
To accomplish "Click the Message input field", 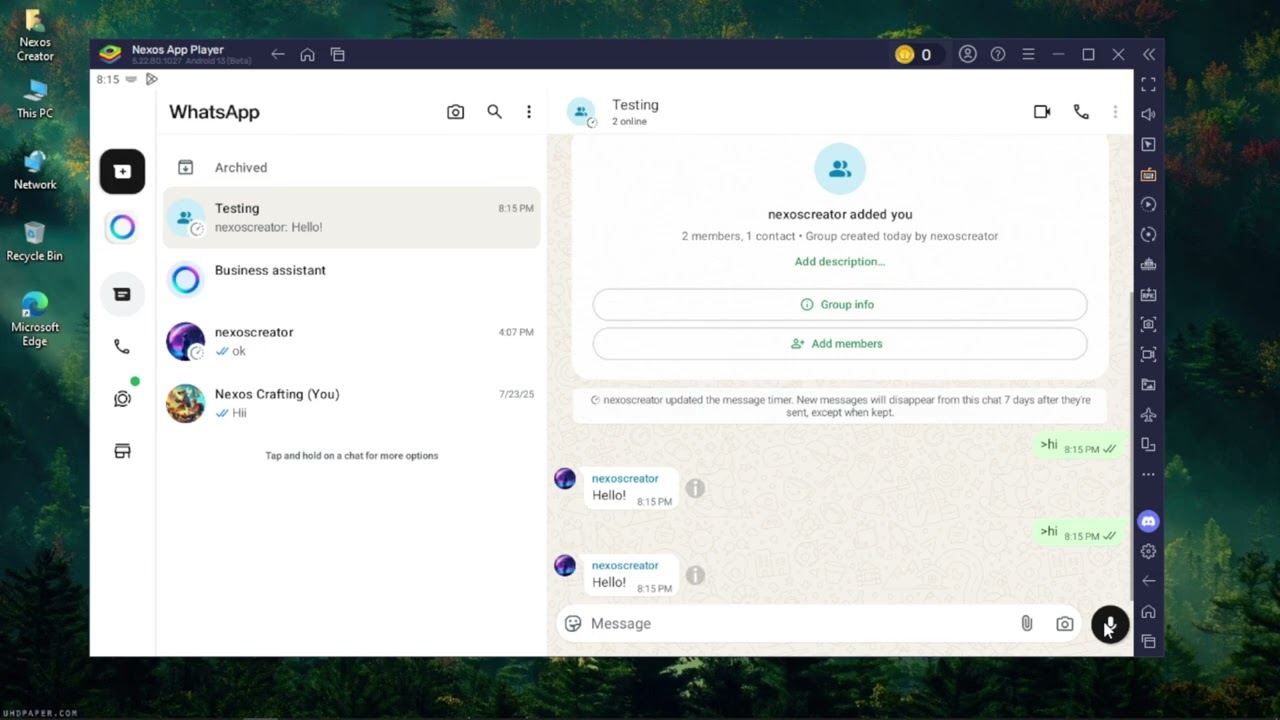I will point(800,623).
